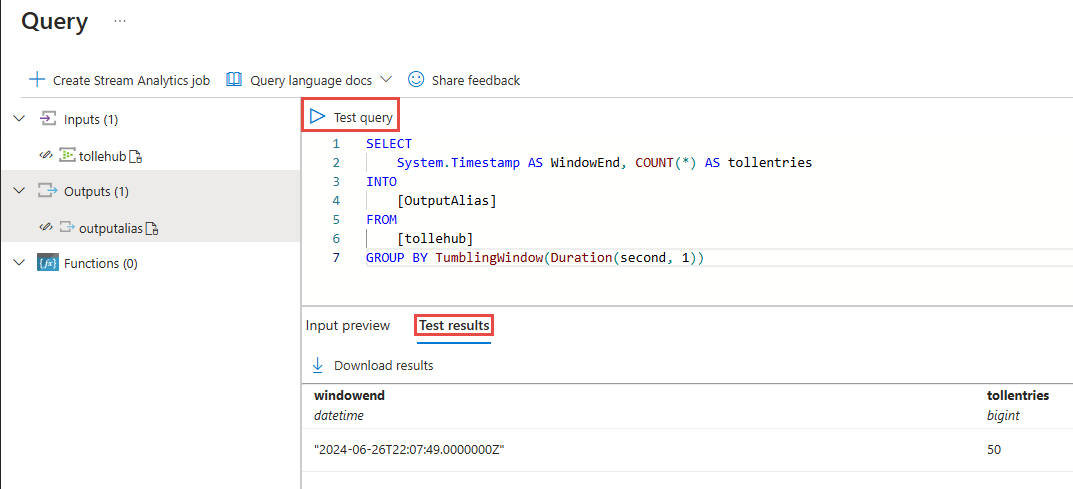
Task: Click the file lock icon beside tollehub
Action: point(136,156)
